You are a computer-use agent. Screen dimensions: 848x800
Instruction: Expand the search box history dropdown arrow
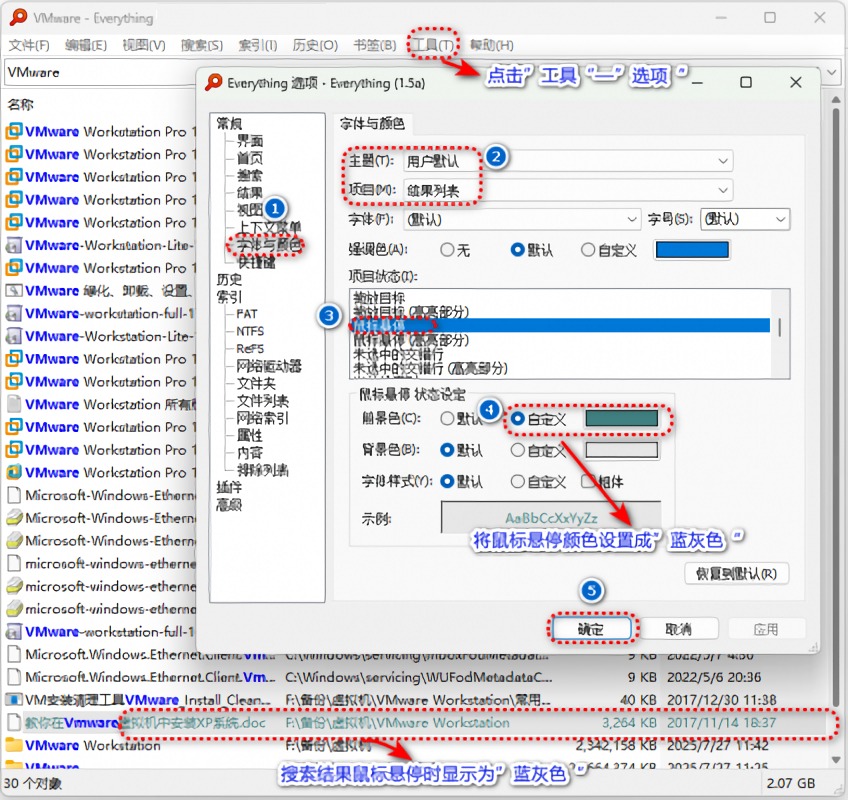point(831,72)
